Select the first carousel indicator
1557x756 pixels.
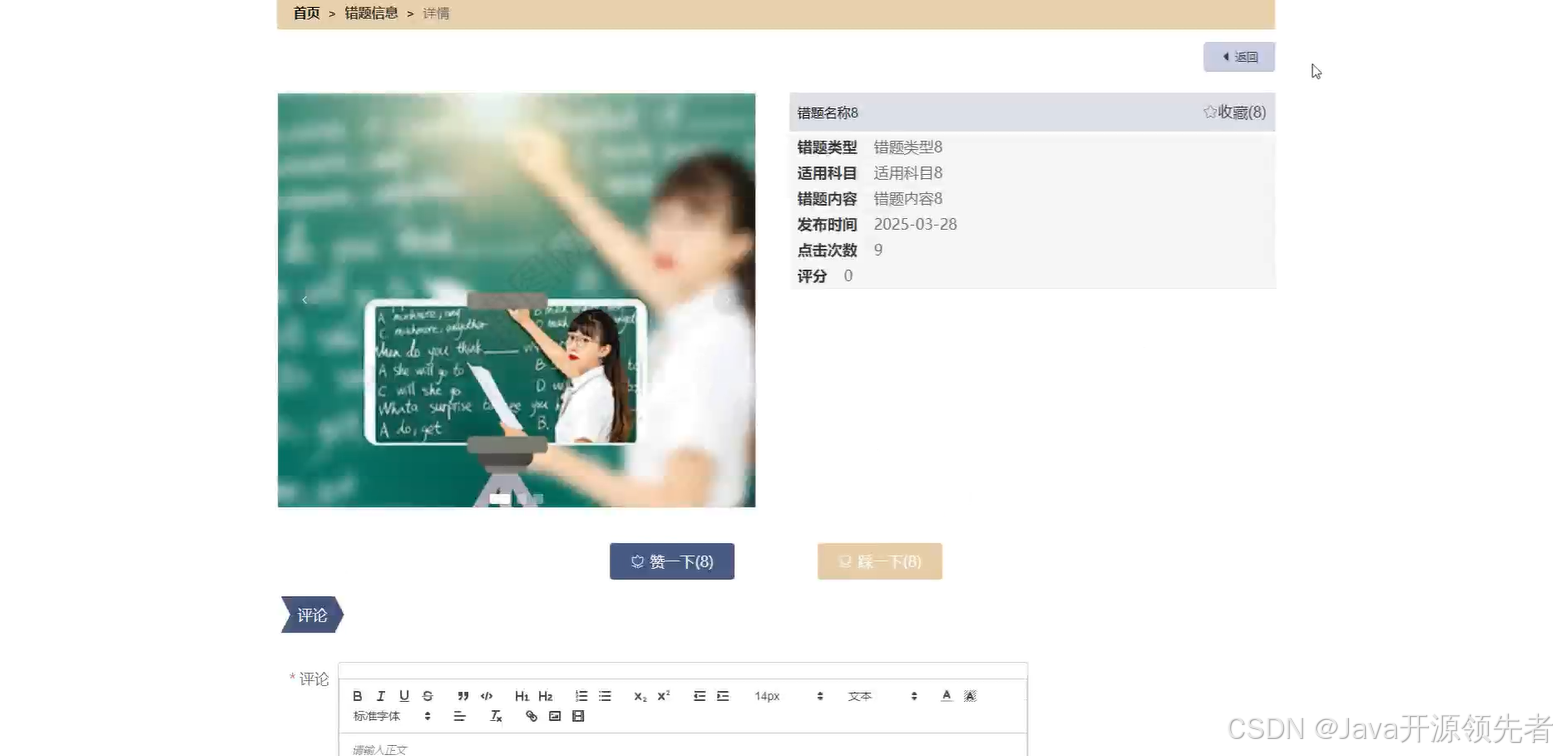500,498
